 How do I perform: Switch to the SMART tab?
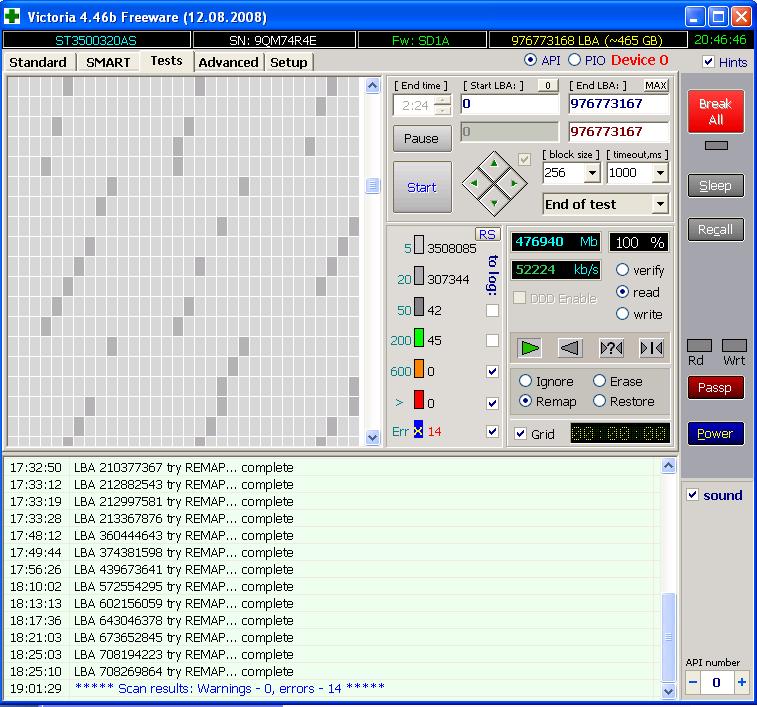coord(108,62)
